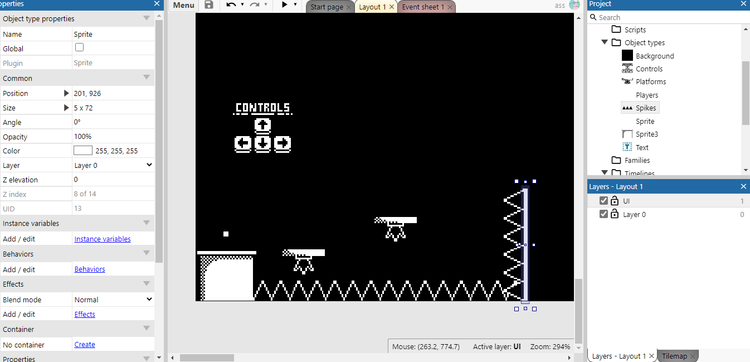Click the Save project icon
Viewport: 750px width, 362px height.
[x=209, y=5]
